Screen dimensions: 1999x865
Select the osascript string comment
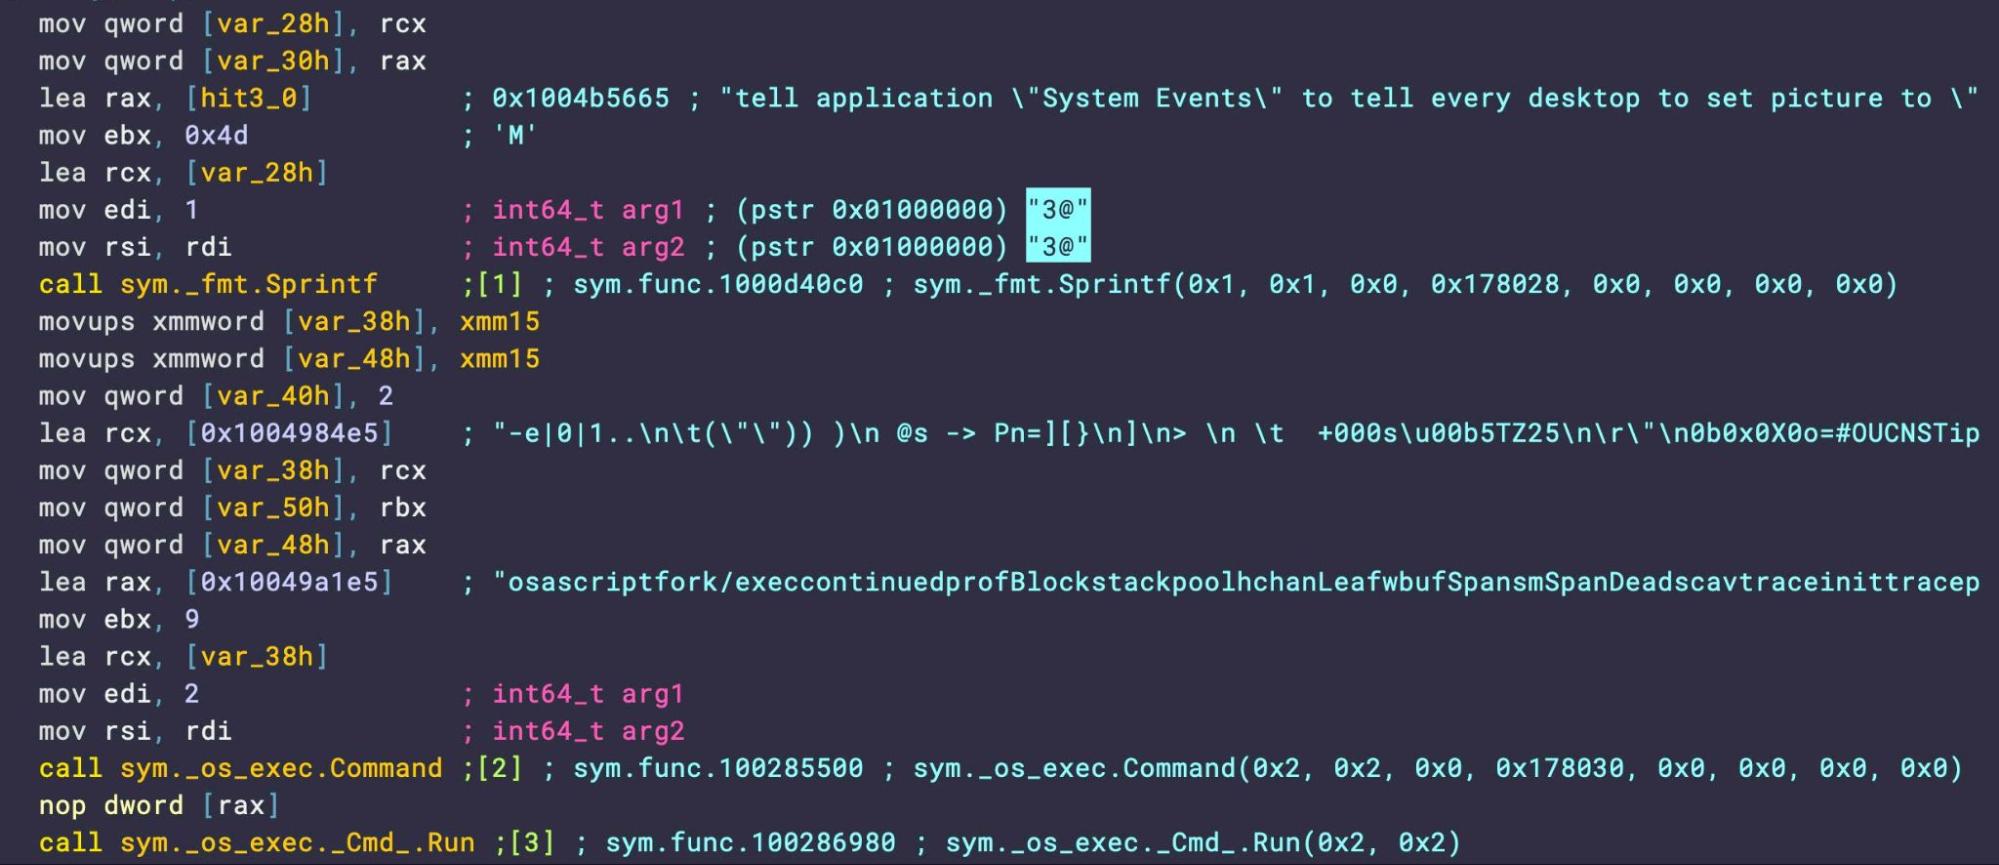tap(1236, 582)
